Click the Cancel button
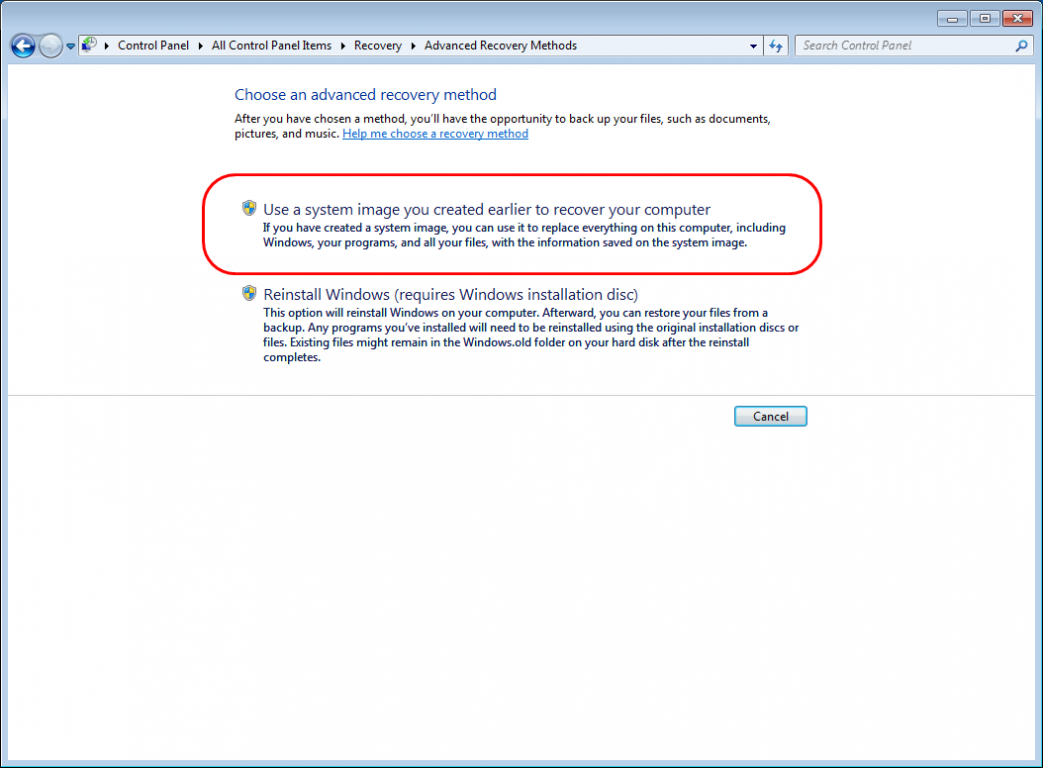 click(770, 416)
